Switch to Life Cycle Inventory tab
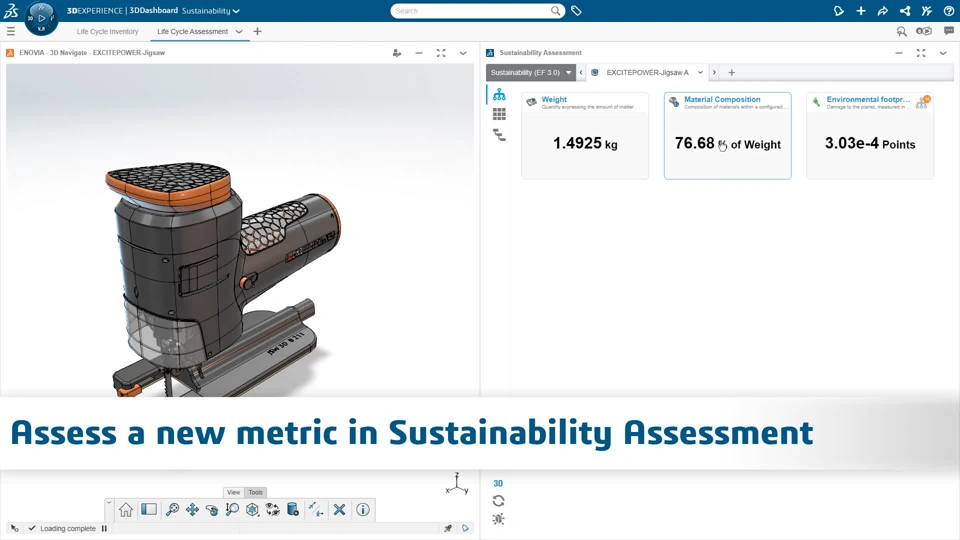This screenshot has height=540, width=960. coord(107,32)
